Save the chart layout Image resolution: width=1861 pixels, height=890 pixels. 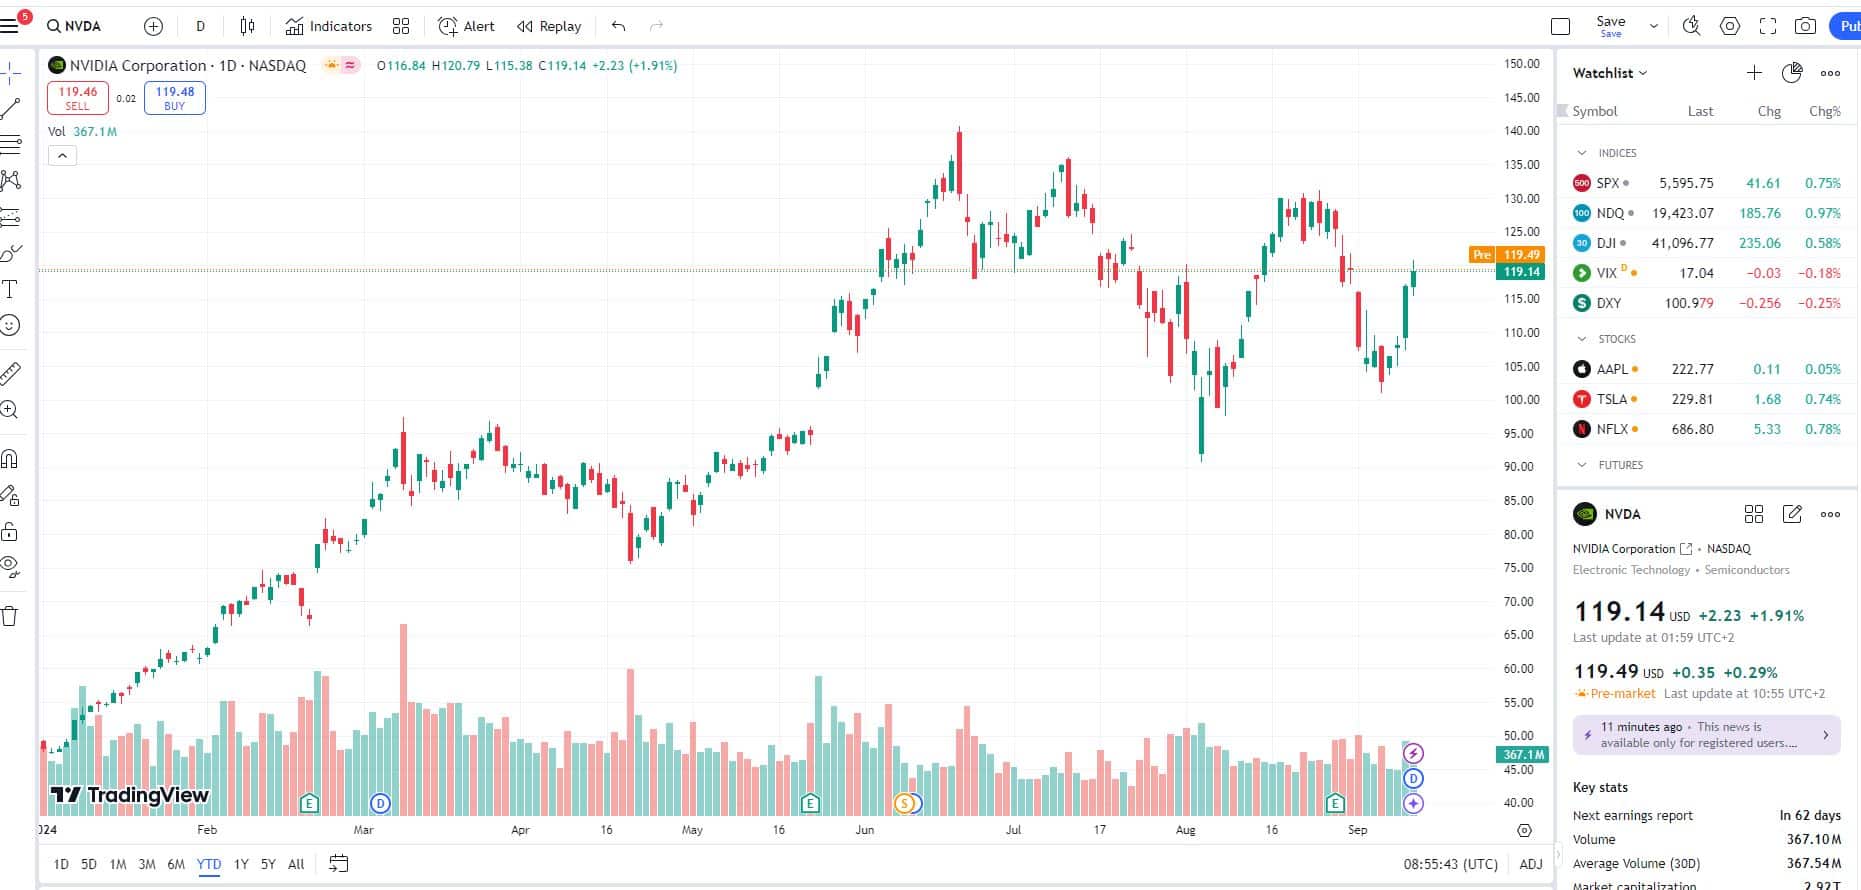(1610, 26)
